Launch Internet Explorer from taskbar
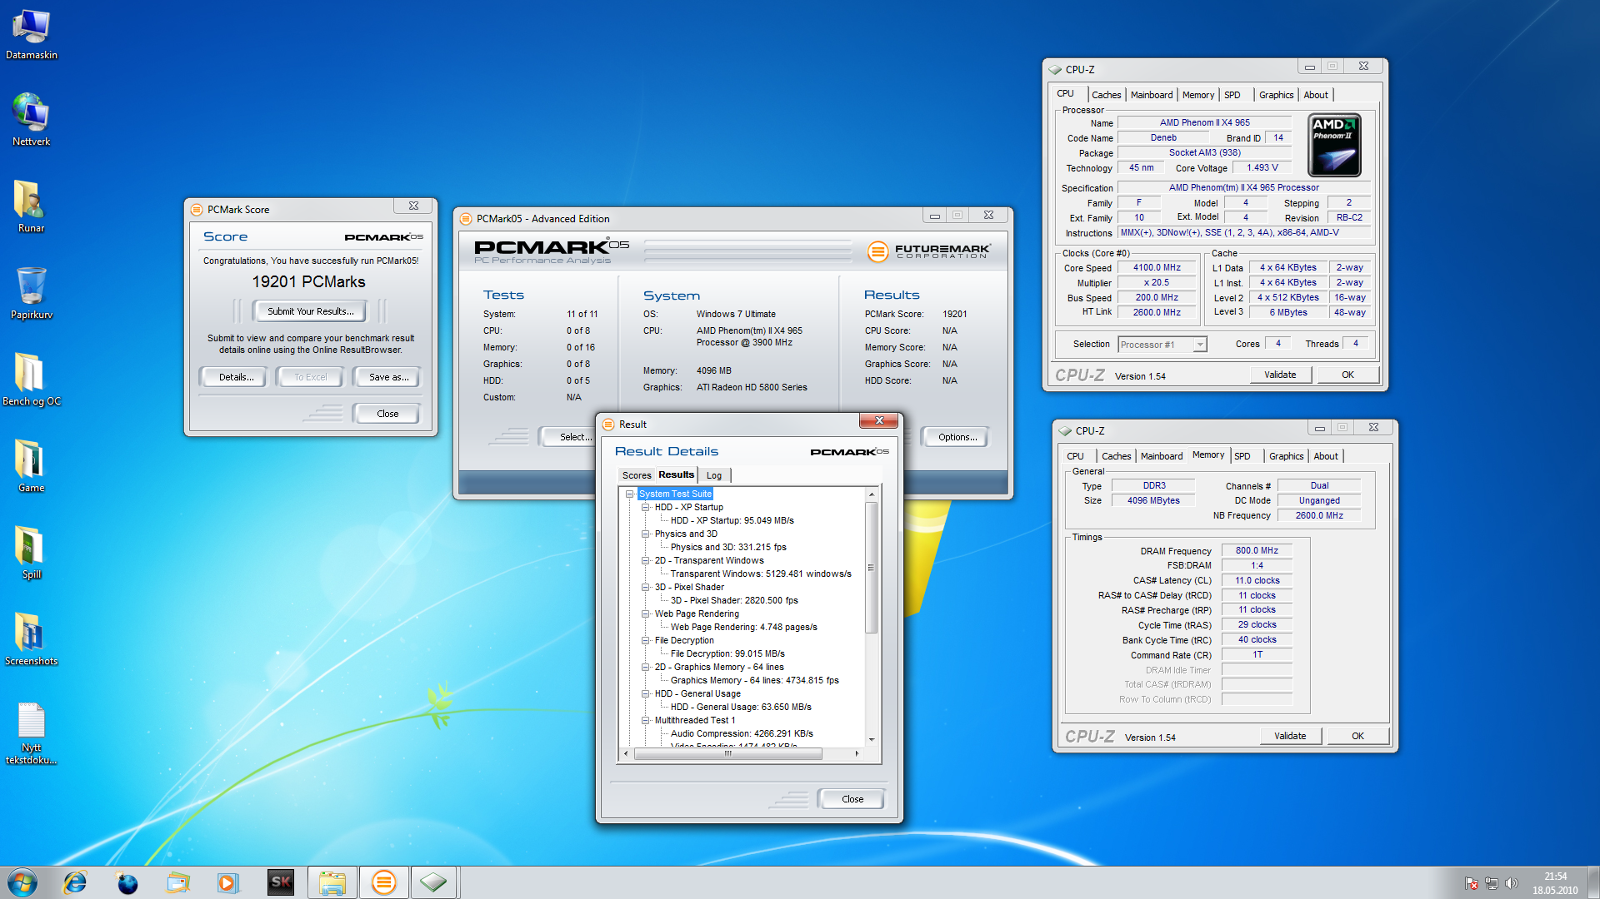Screen dimensions: 1600x899 tap(75, 882)
